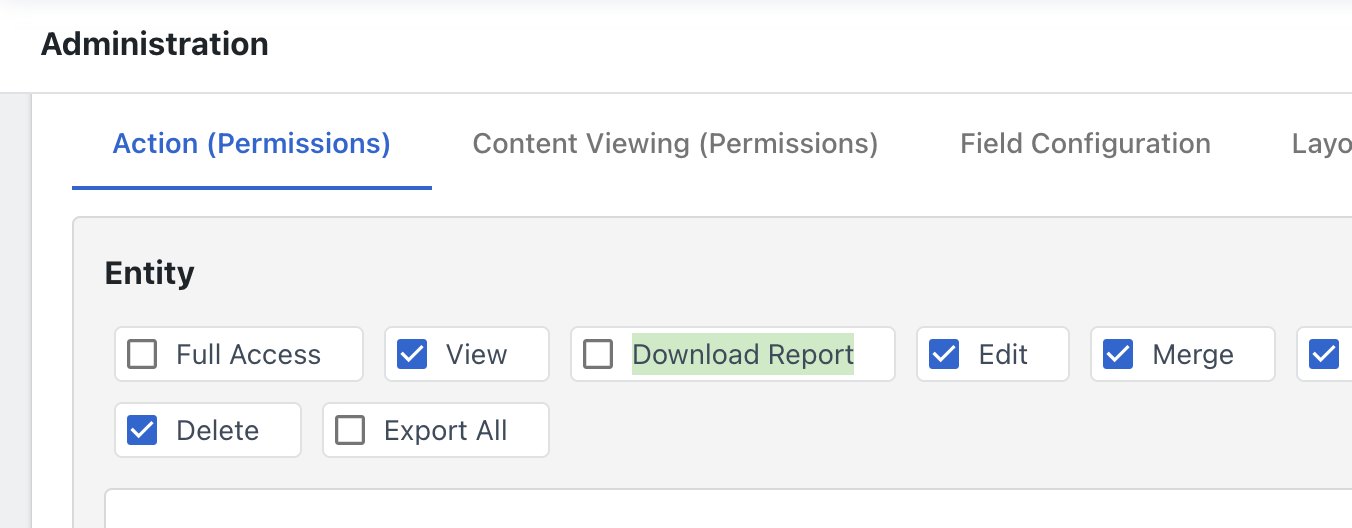Click the gray left sidebar strip

15,310
